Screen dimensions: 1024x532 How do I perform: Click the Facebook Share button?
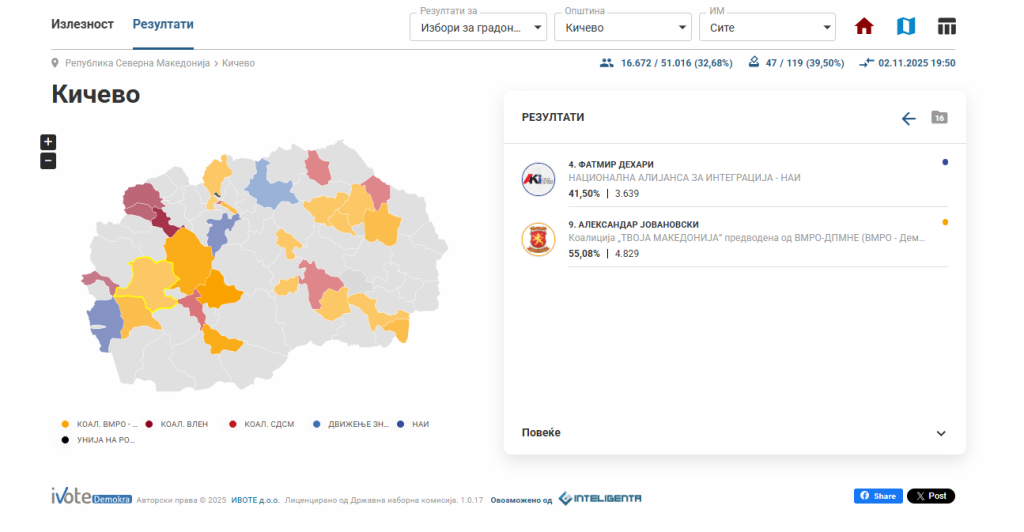(x=878, y=496)
